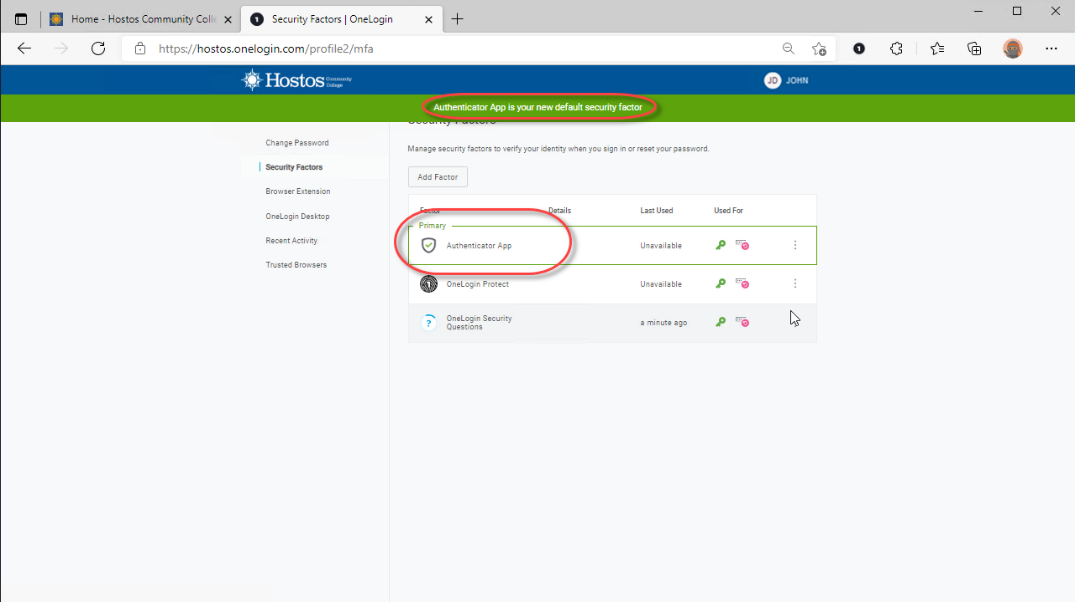Click password reset icon in OneLogin Protect row
The image size is (1075, 602).
742,284
